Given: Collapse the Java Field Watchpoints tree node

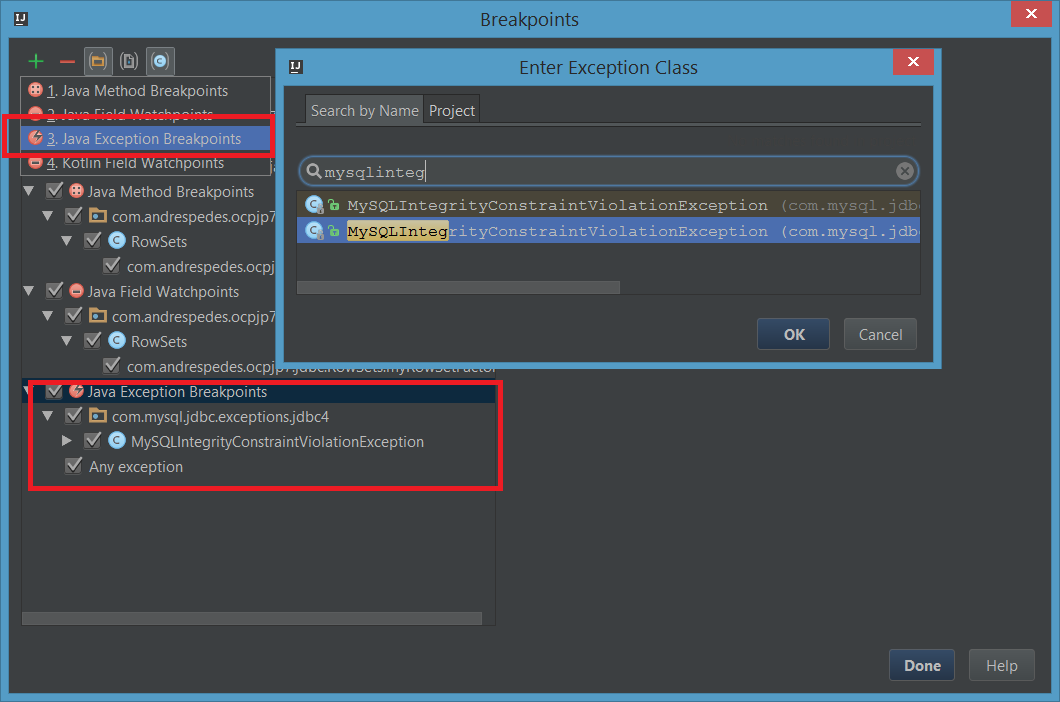Looking at the screenshot, I should tap(28, 291).
